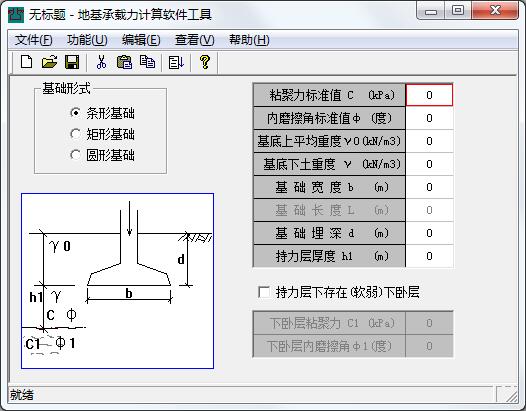Click the 就绪 status bar text
Image resolution: width=526 pixels, height=411 pixels.
click(x=22, y=395)
